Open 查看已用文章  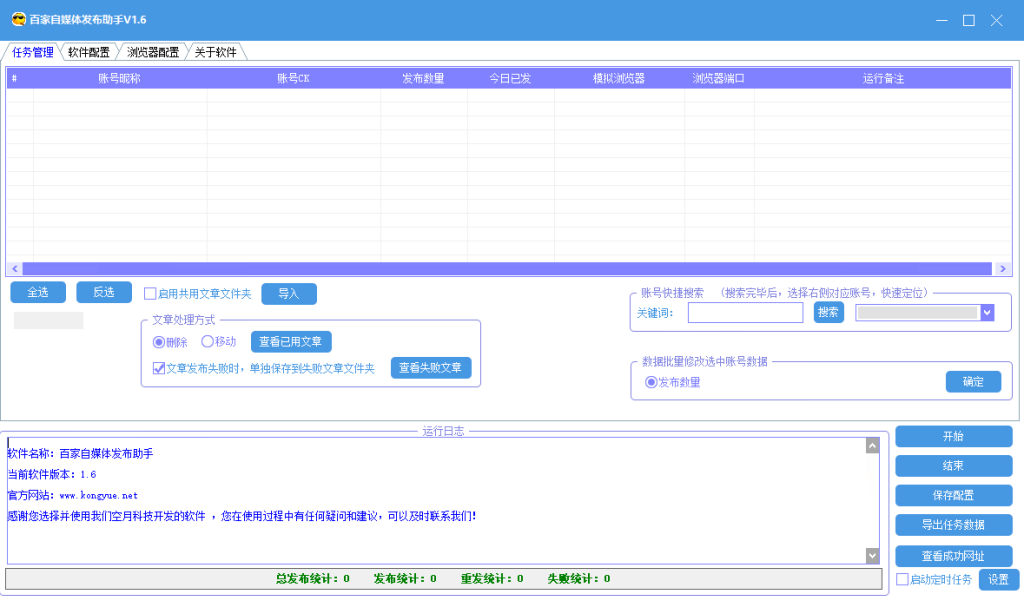[291, 342]
